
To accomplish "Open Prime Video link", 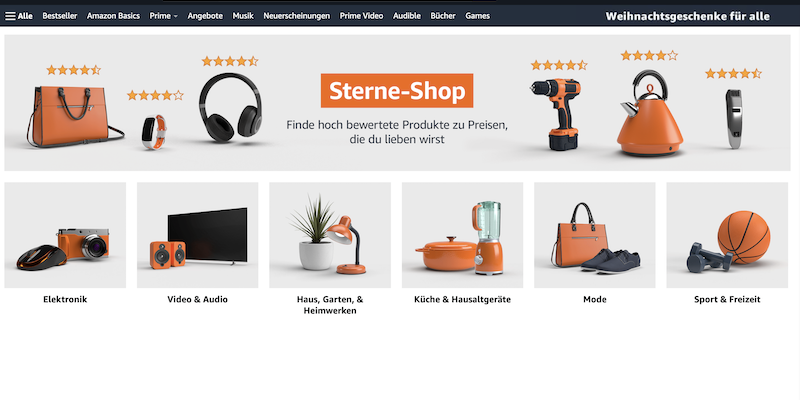I will (x=361, y=16).
